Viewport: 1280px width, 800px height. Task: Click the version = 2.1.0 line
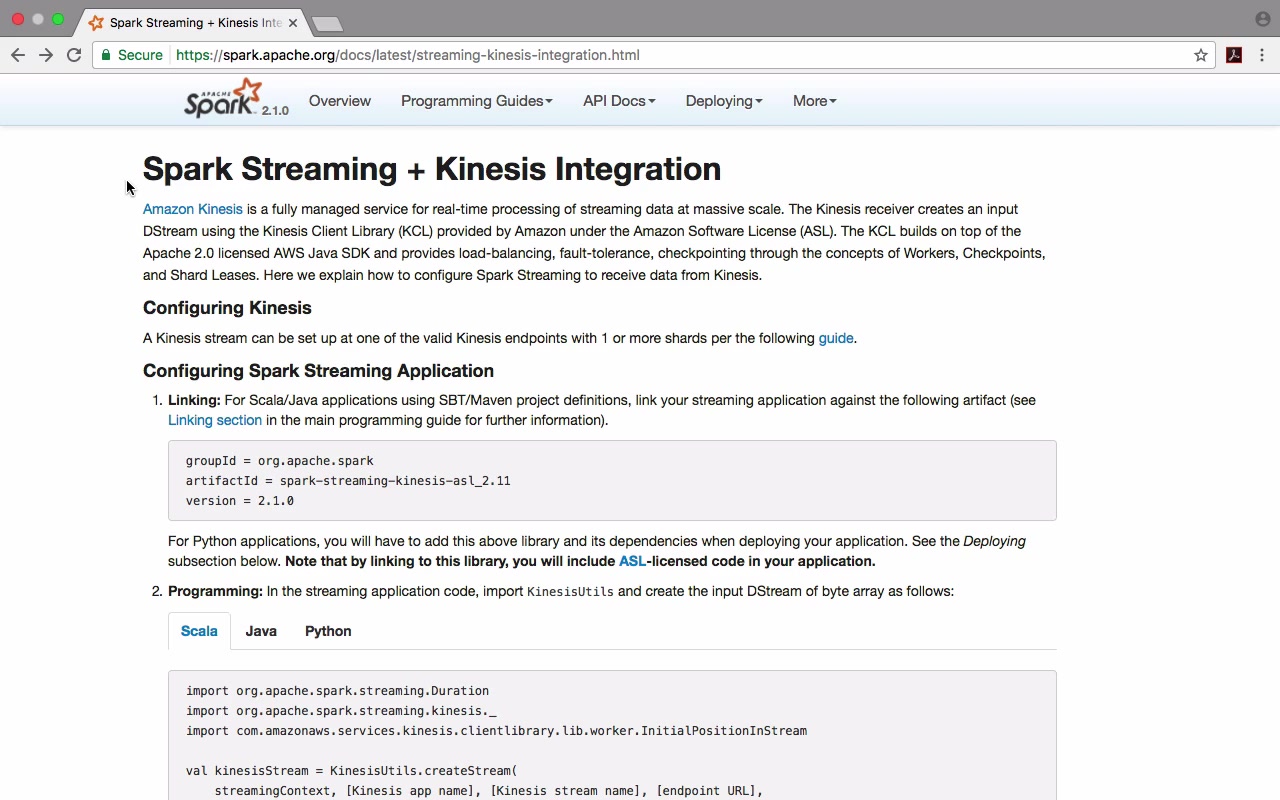240,501
